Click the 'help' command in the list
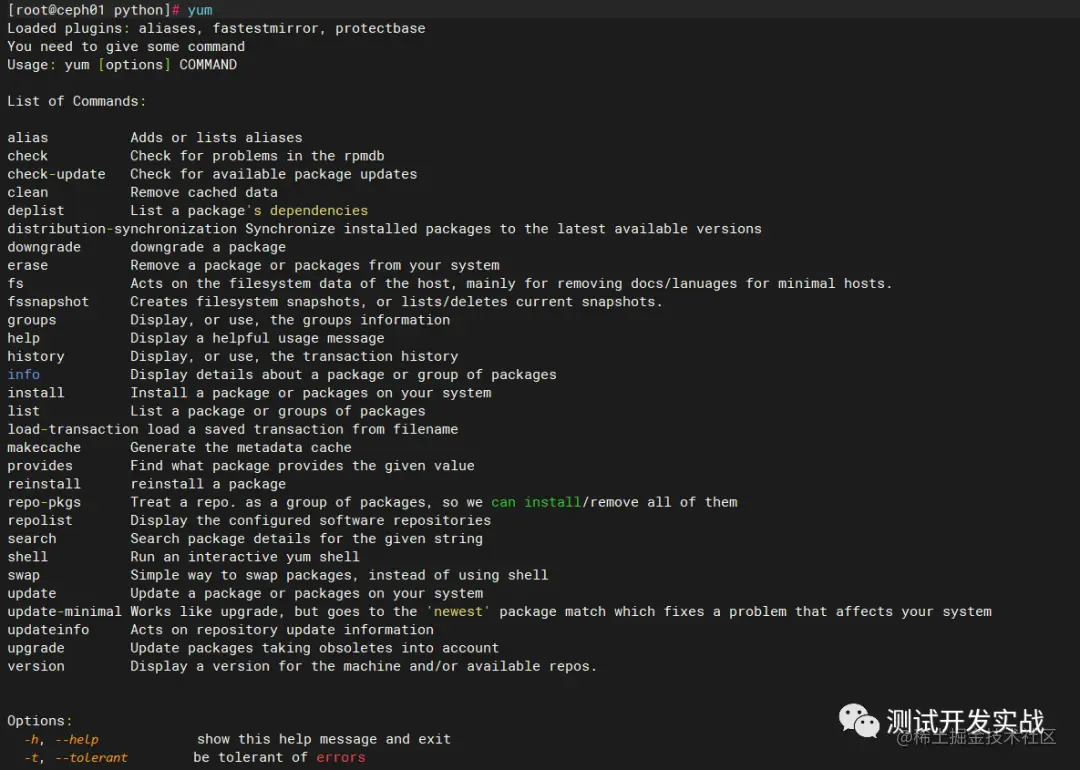The image size is (1080, 770). tap(23, 338)
